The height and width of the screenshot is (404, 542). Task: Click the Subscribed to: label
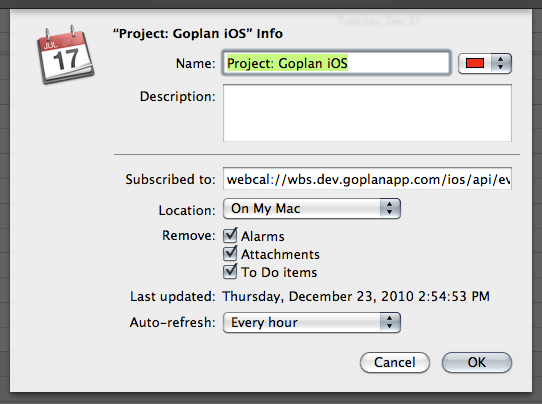coord(170,179)
